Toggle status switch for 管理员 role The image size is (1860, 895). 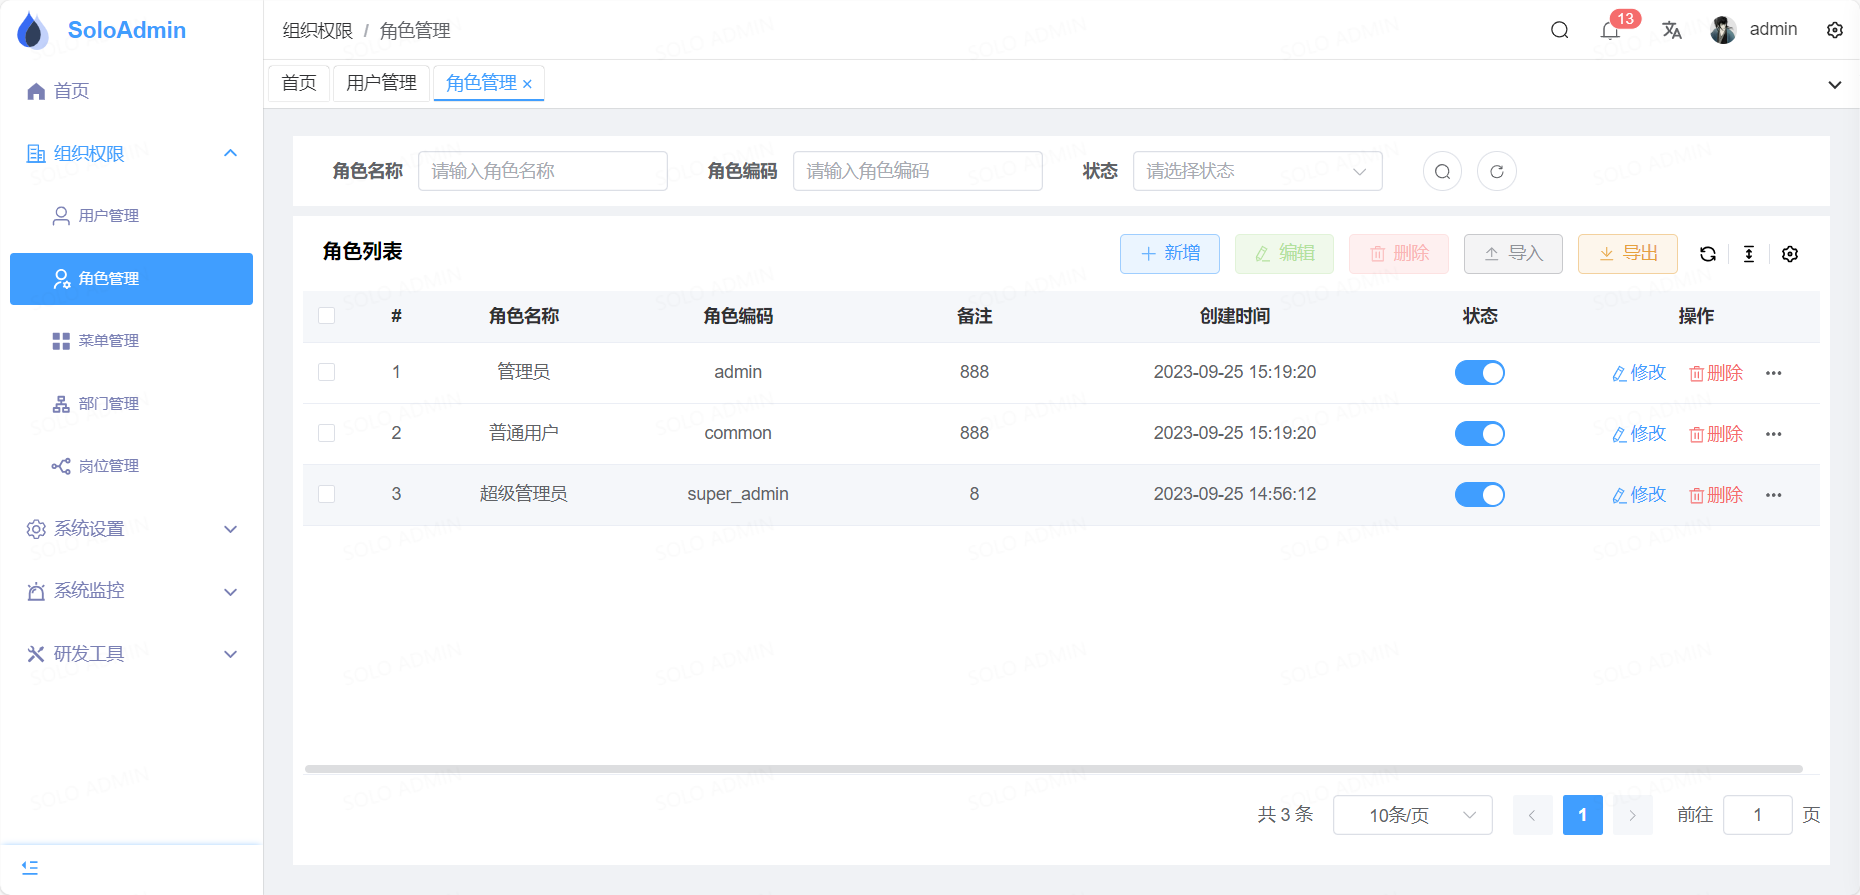pyautogui.click(x=1479, y=373)
